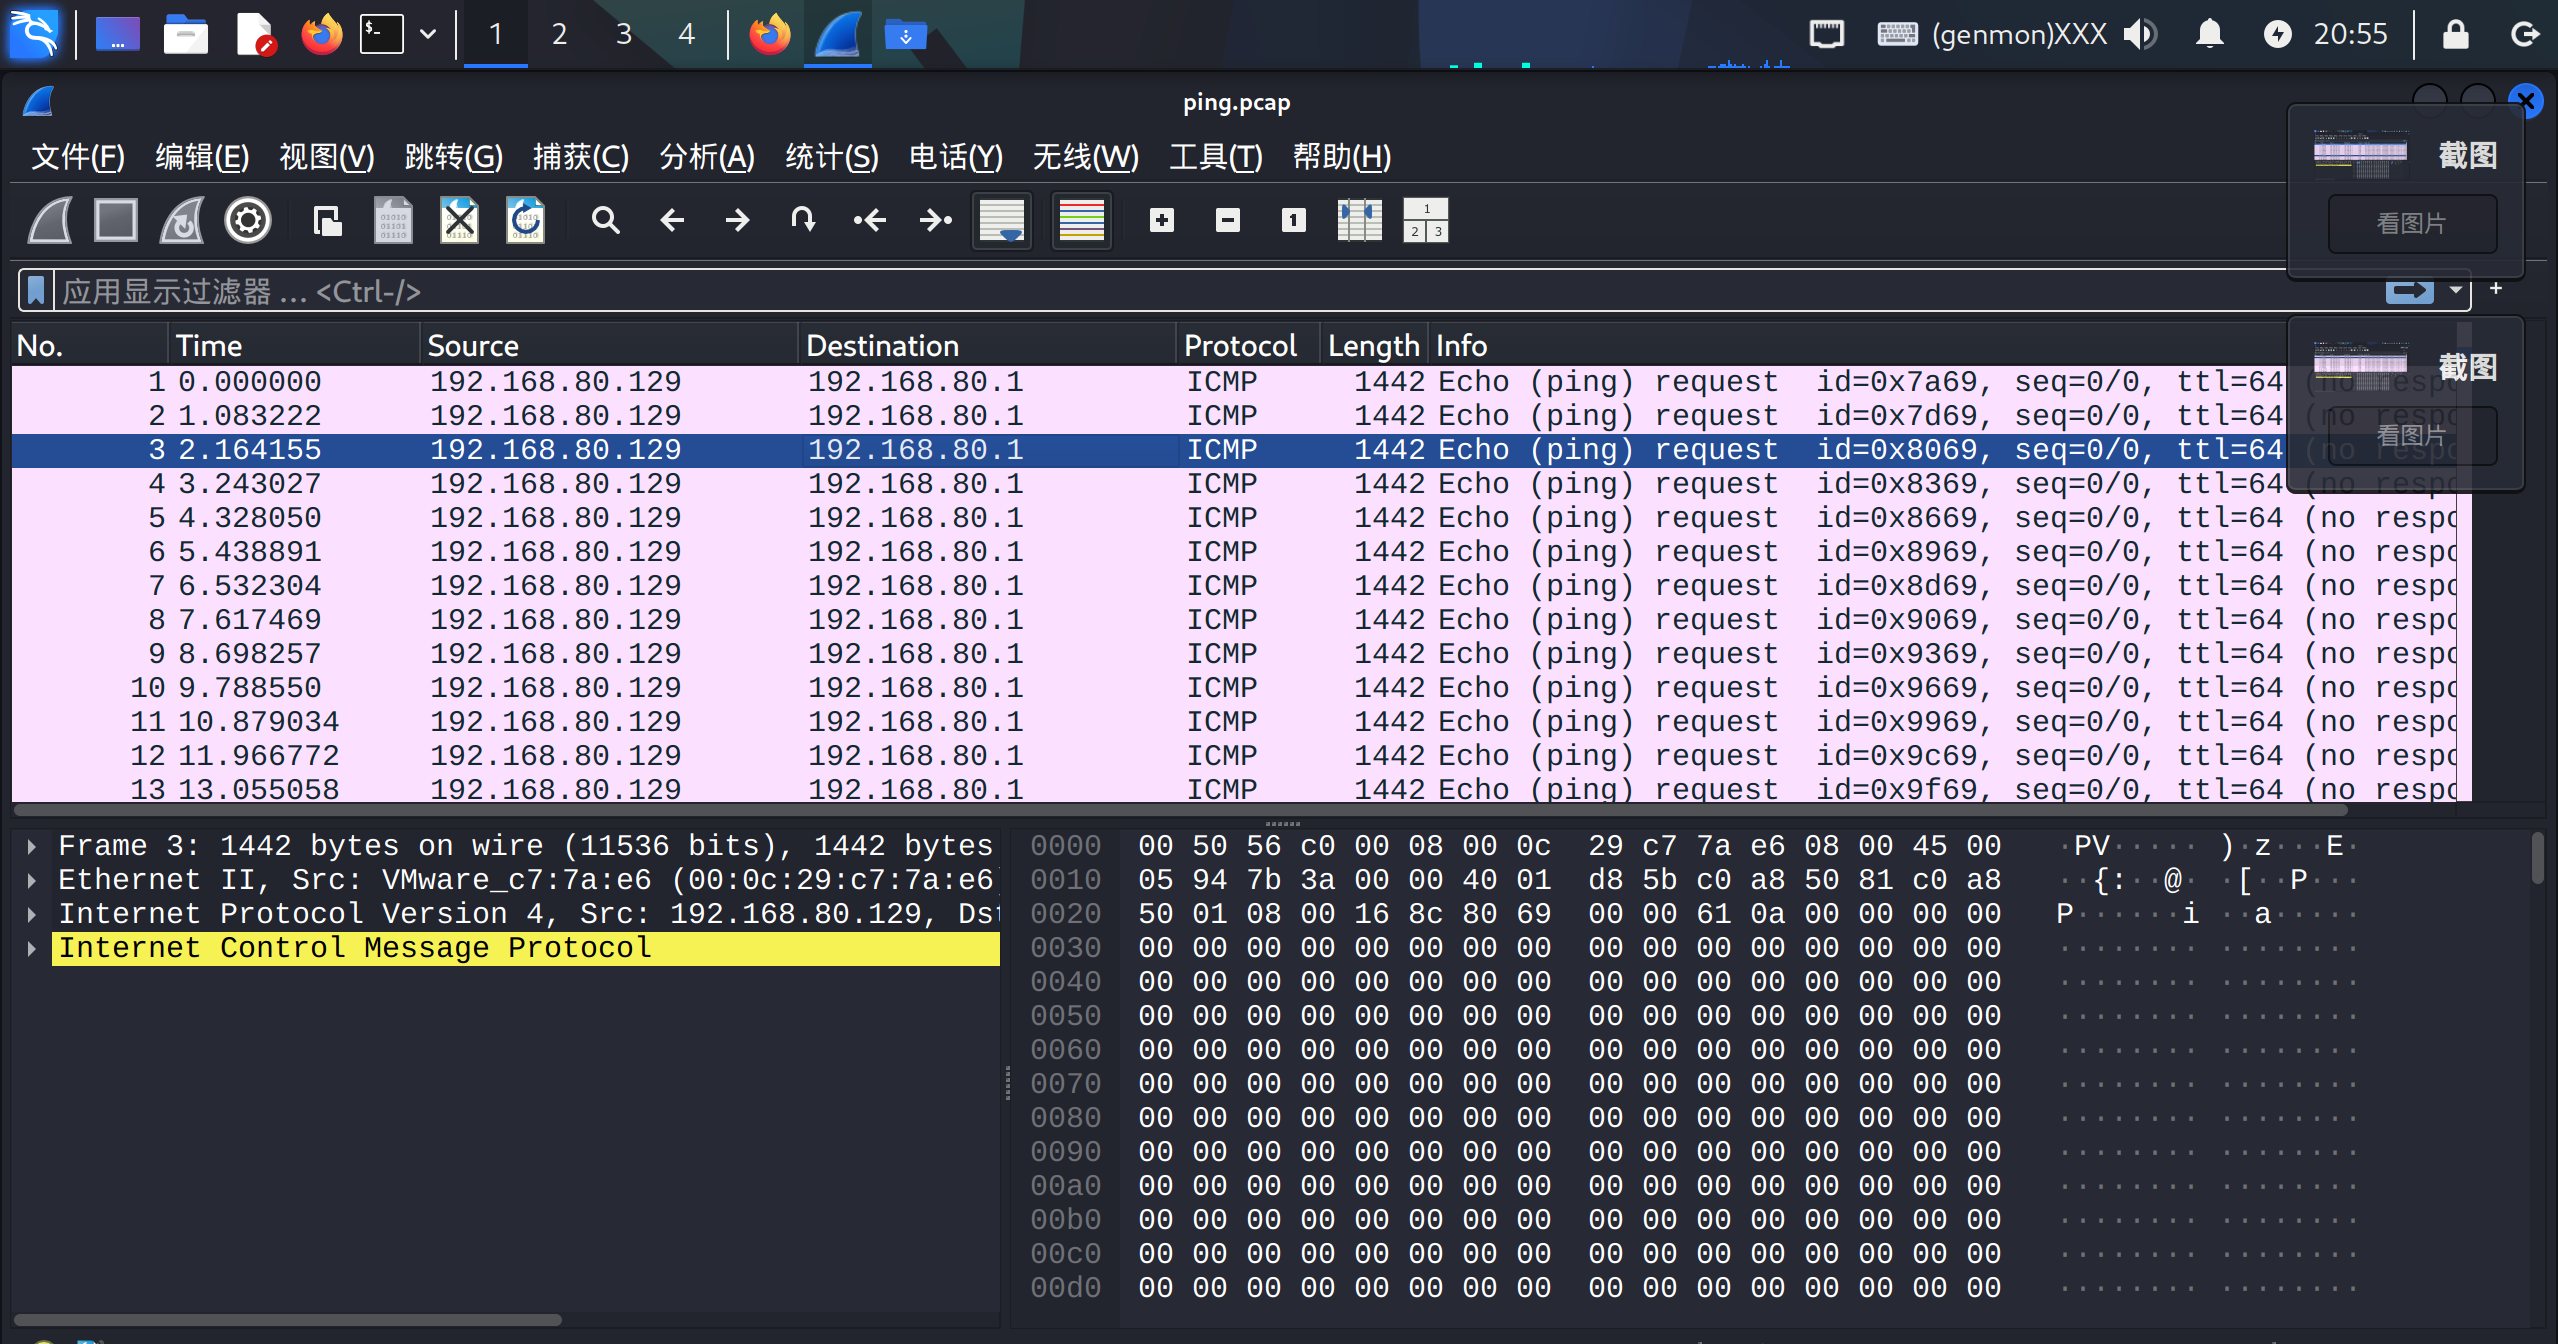Open capture options gear icon
The image size is (2558, 1344).
coord(248,220)
